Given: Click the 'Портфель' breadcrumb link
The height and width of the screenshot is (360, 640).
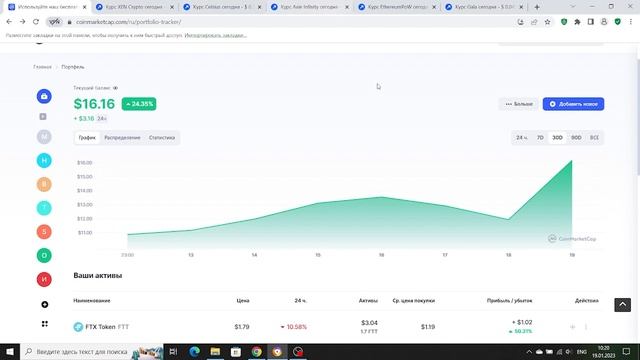Looking at the screenshot, I should point(73,67).
